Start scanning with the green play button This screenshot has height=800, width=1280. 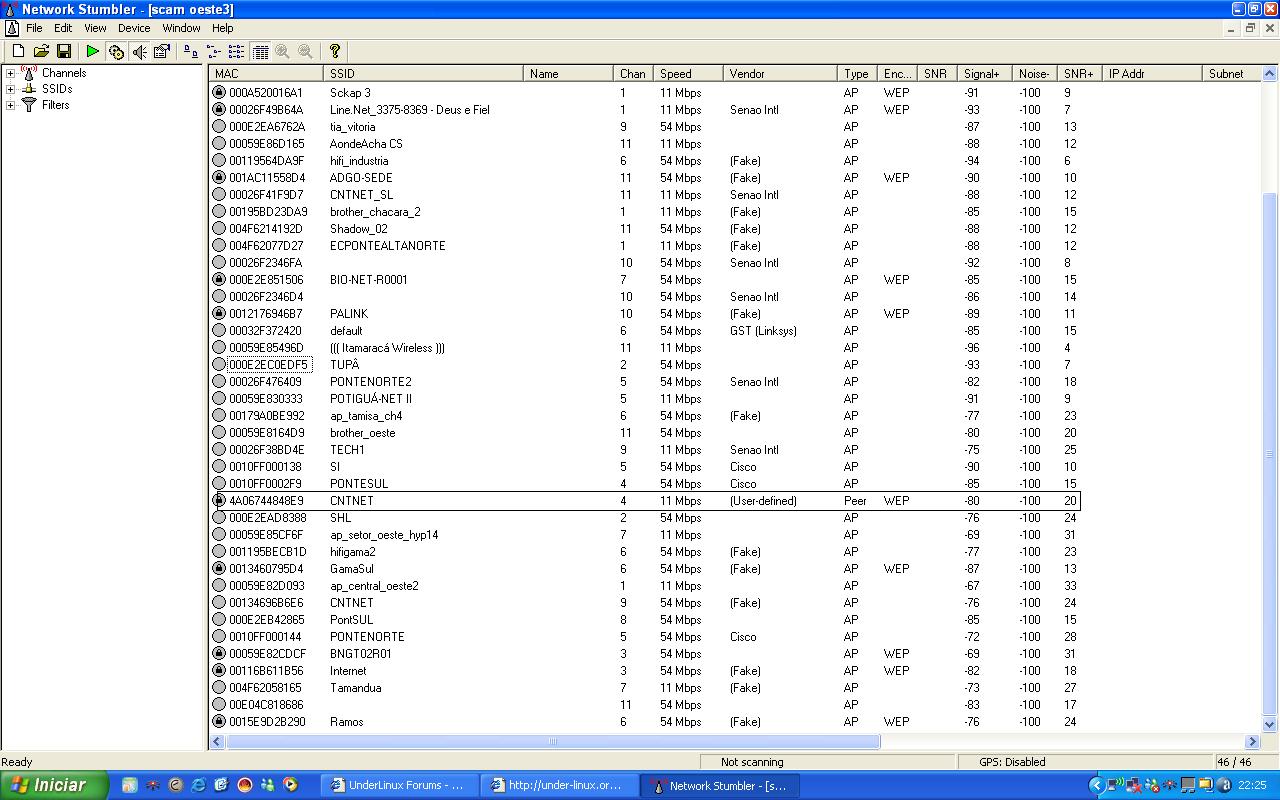[92, 51]
